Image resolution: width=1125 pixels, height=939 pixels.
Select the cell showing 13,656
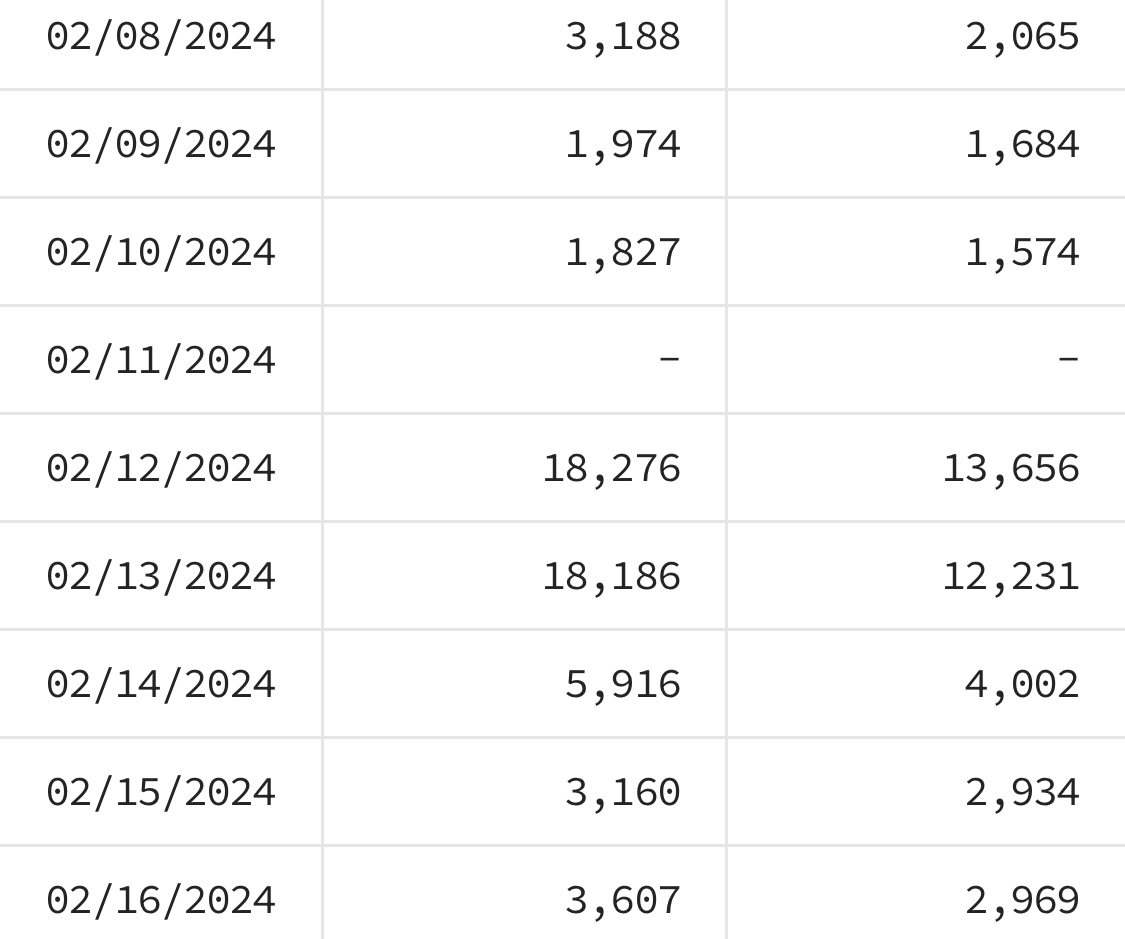tap(926, 468)
